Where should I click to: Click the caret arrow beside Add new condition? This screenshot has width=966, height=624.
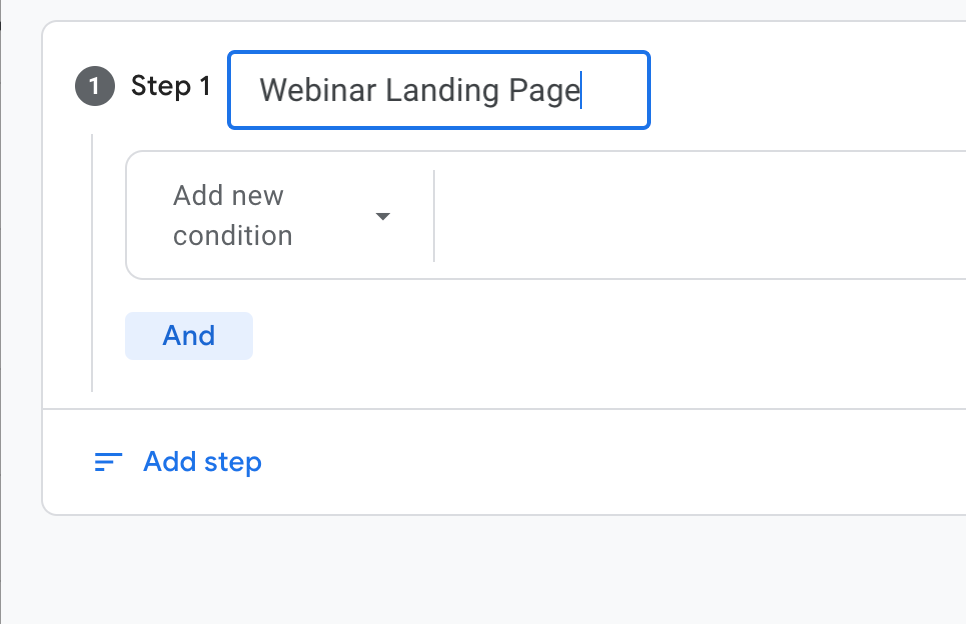(x=383, y=216)
